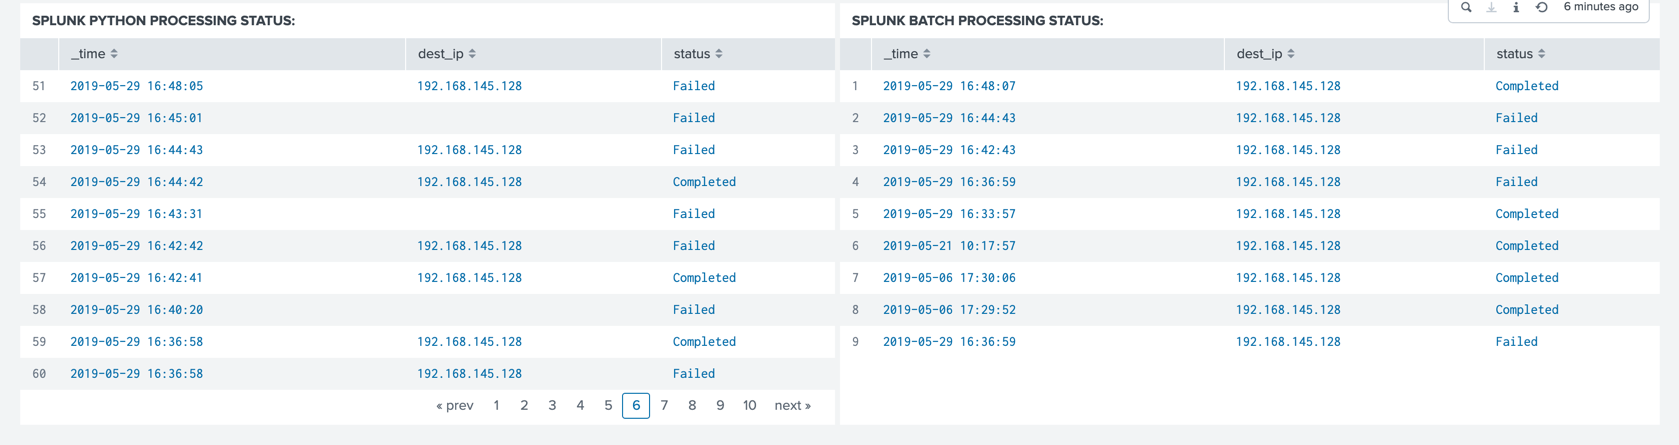1679x445 pixels.
Task: Refresh the batch processing panel
Action: pos(1541,7)
